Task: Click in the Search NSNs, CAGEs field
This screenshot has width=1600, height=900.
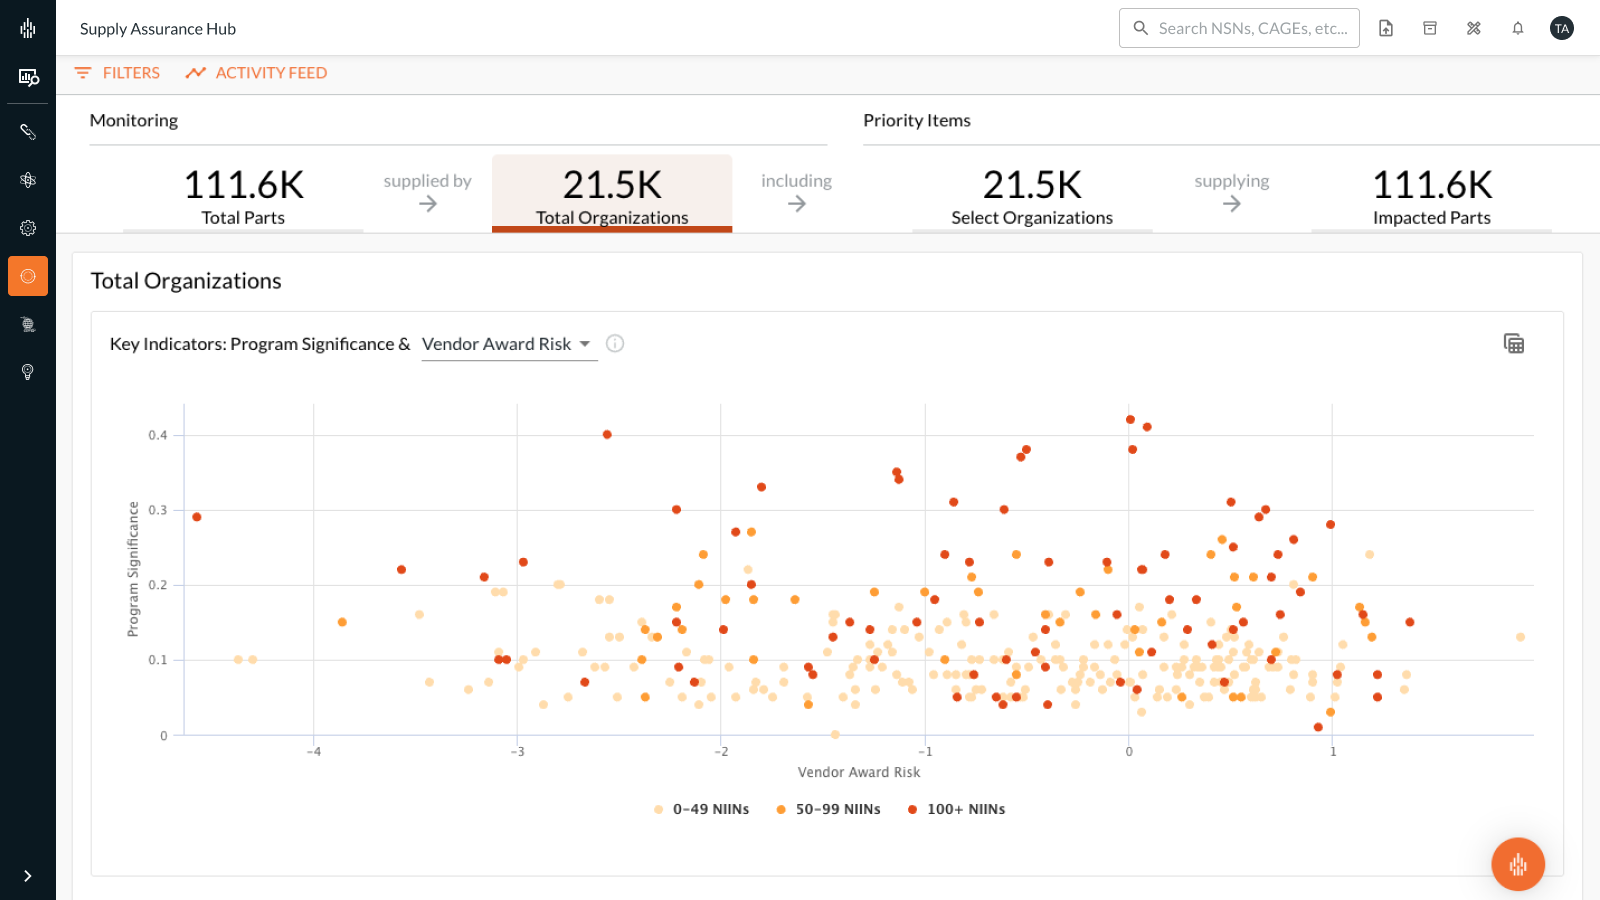Action: (1251, 28)
